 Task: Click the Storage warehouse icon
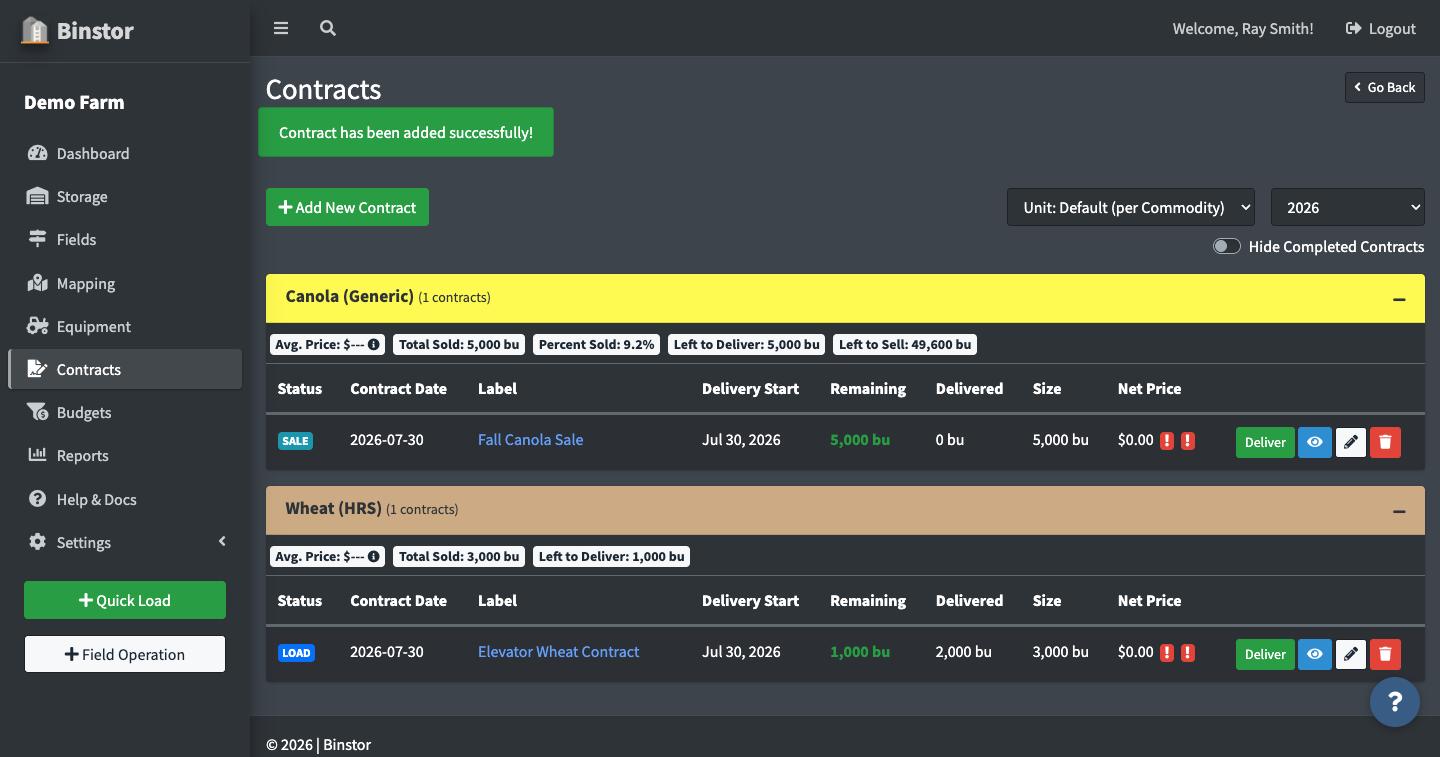[x=37, y=196]
